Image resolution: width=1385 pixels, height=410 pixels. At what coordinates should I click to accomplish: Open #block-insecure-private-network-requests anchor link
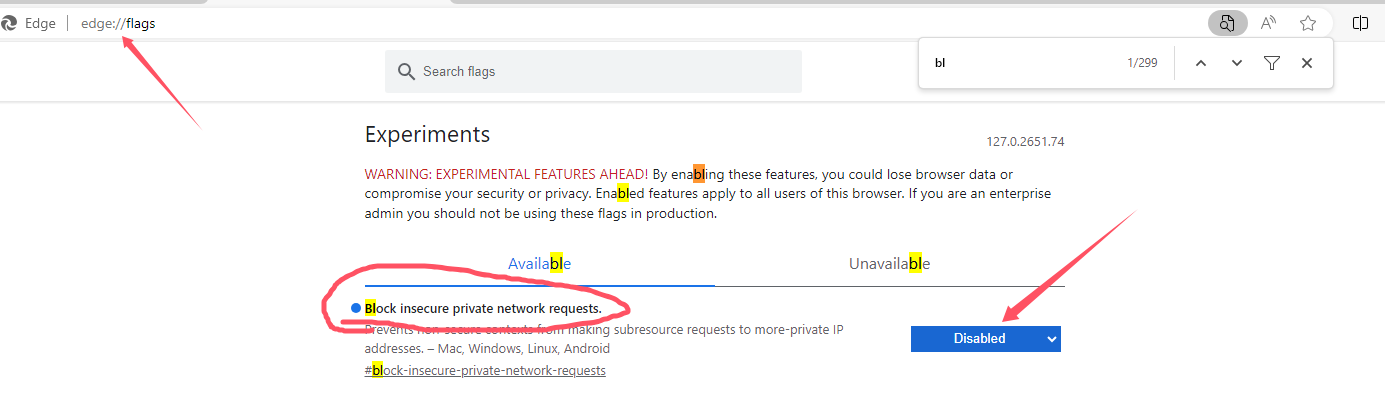485,370
